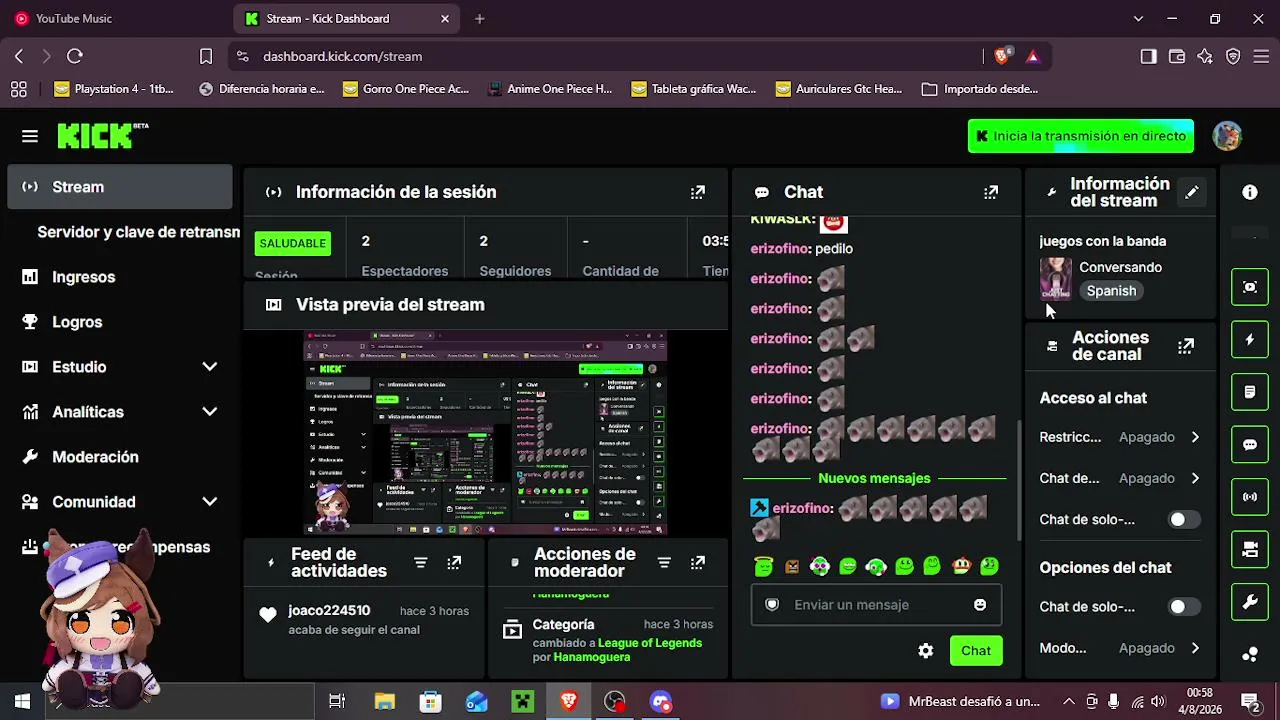Pop out the Acciones de moderador panel
The height and width of the screenshot is (720, 1280).
coord(698,563)
